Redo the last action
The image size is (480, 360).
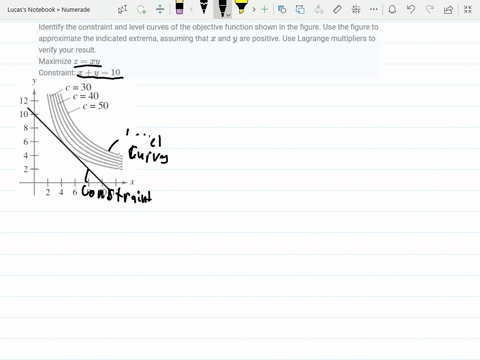click(430, 9)
